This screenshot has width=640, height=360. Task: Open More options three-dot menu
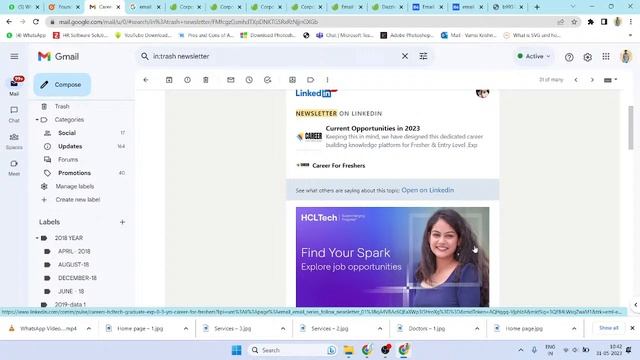[x=327, y=80]
